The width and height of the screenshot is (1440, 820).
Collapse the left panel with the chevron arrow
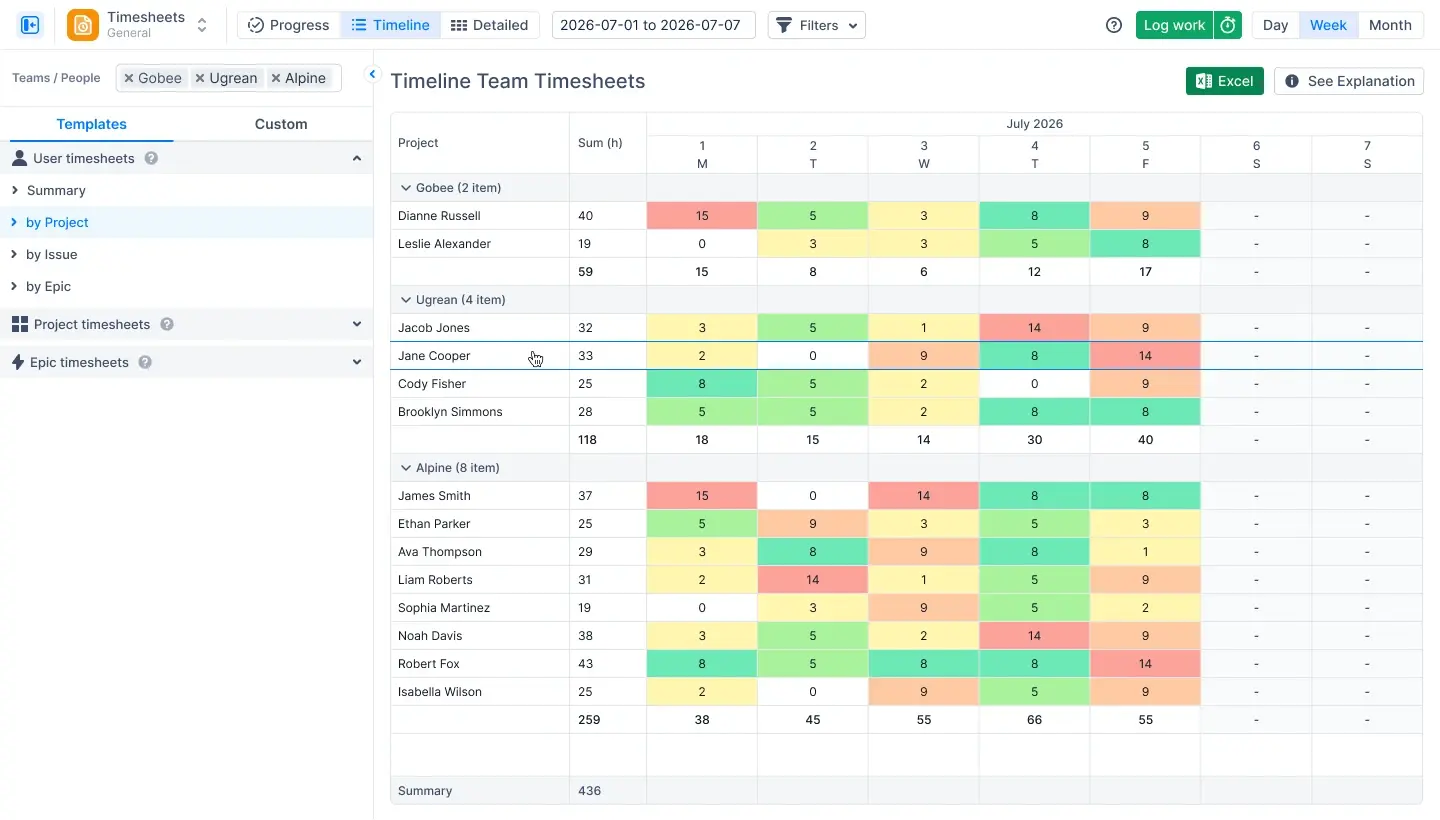click(x=372, y=74)
